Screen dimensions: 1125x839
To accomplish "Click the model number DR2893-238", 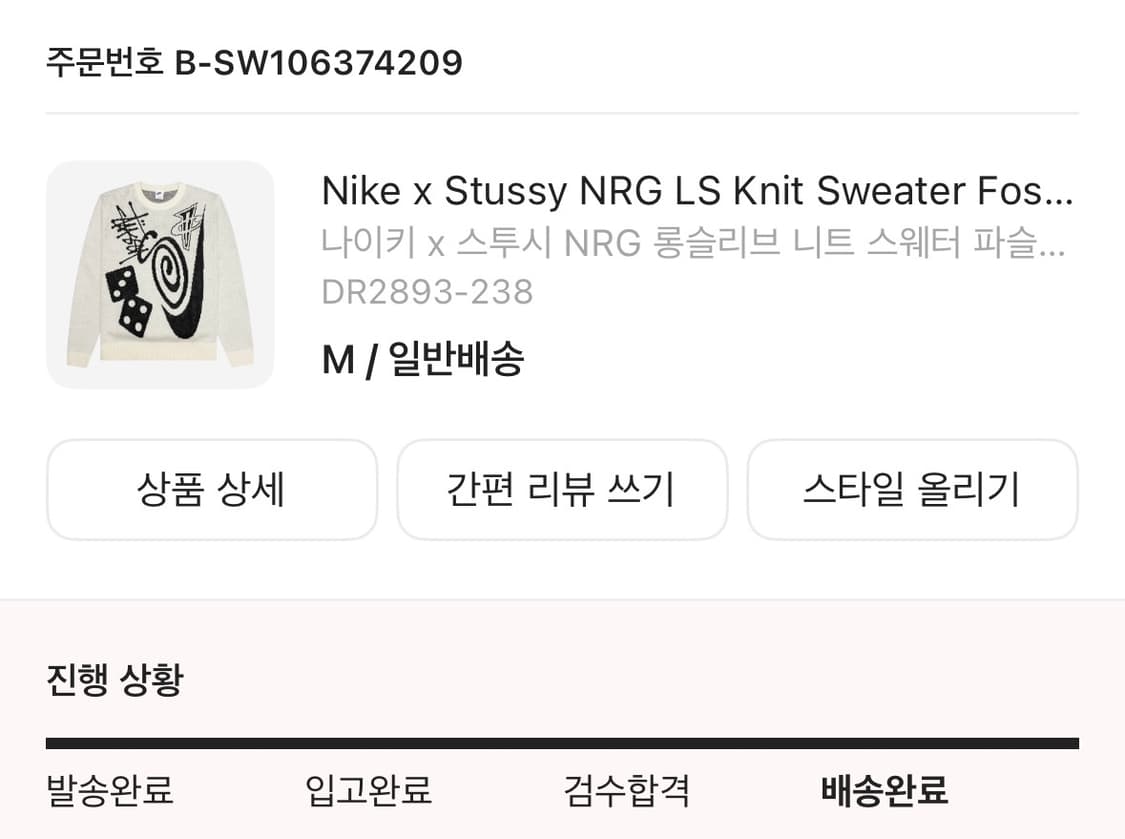I will coord(427,292).
